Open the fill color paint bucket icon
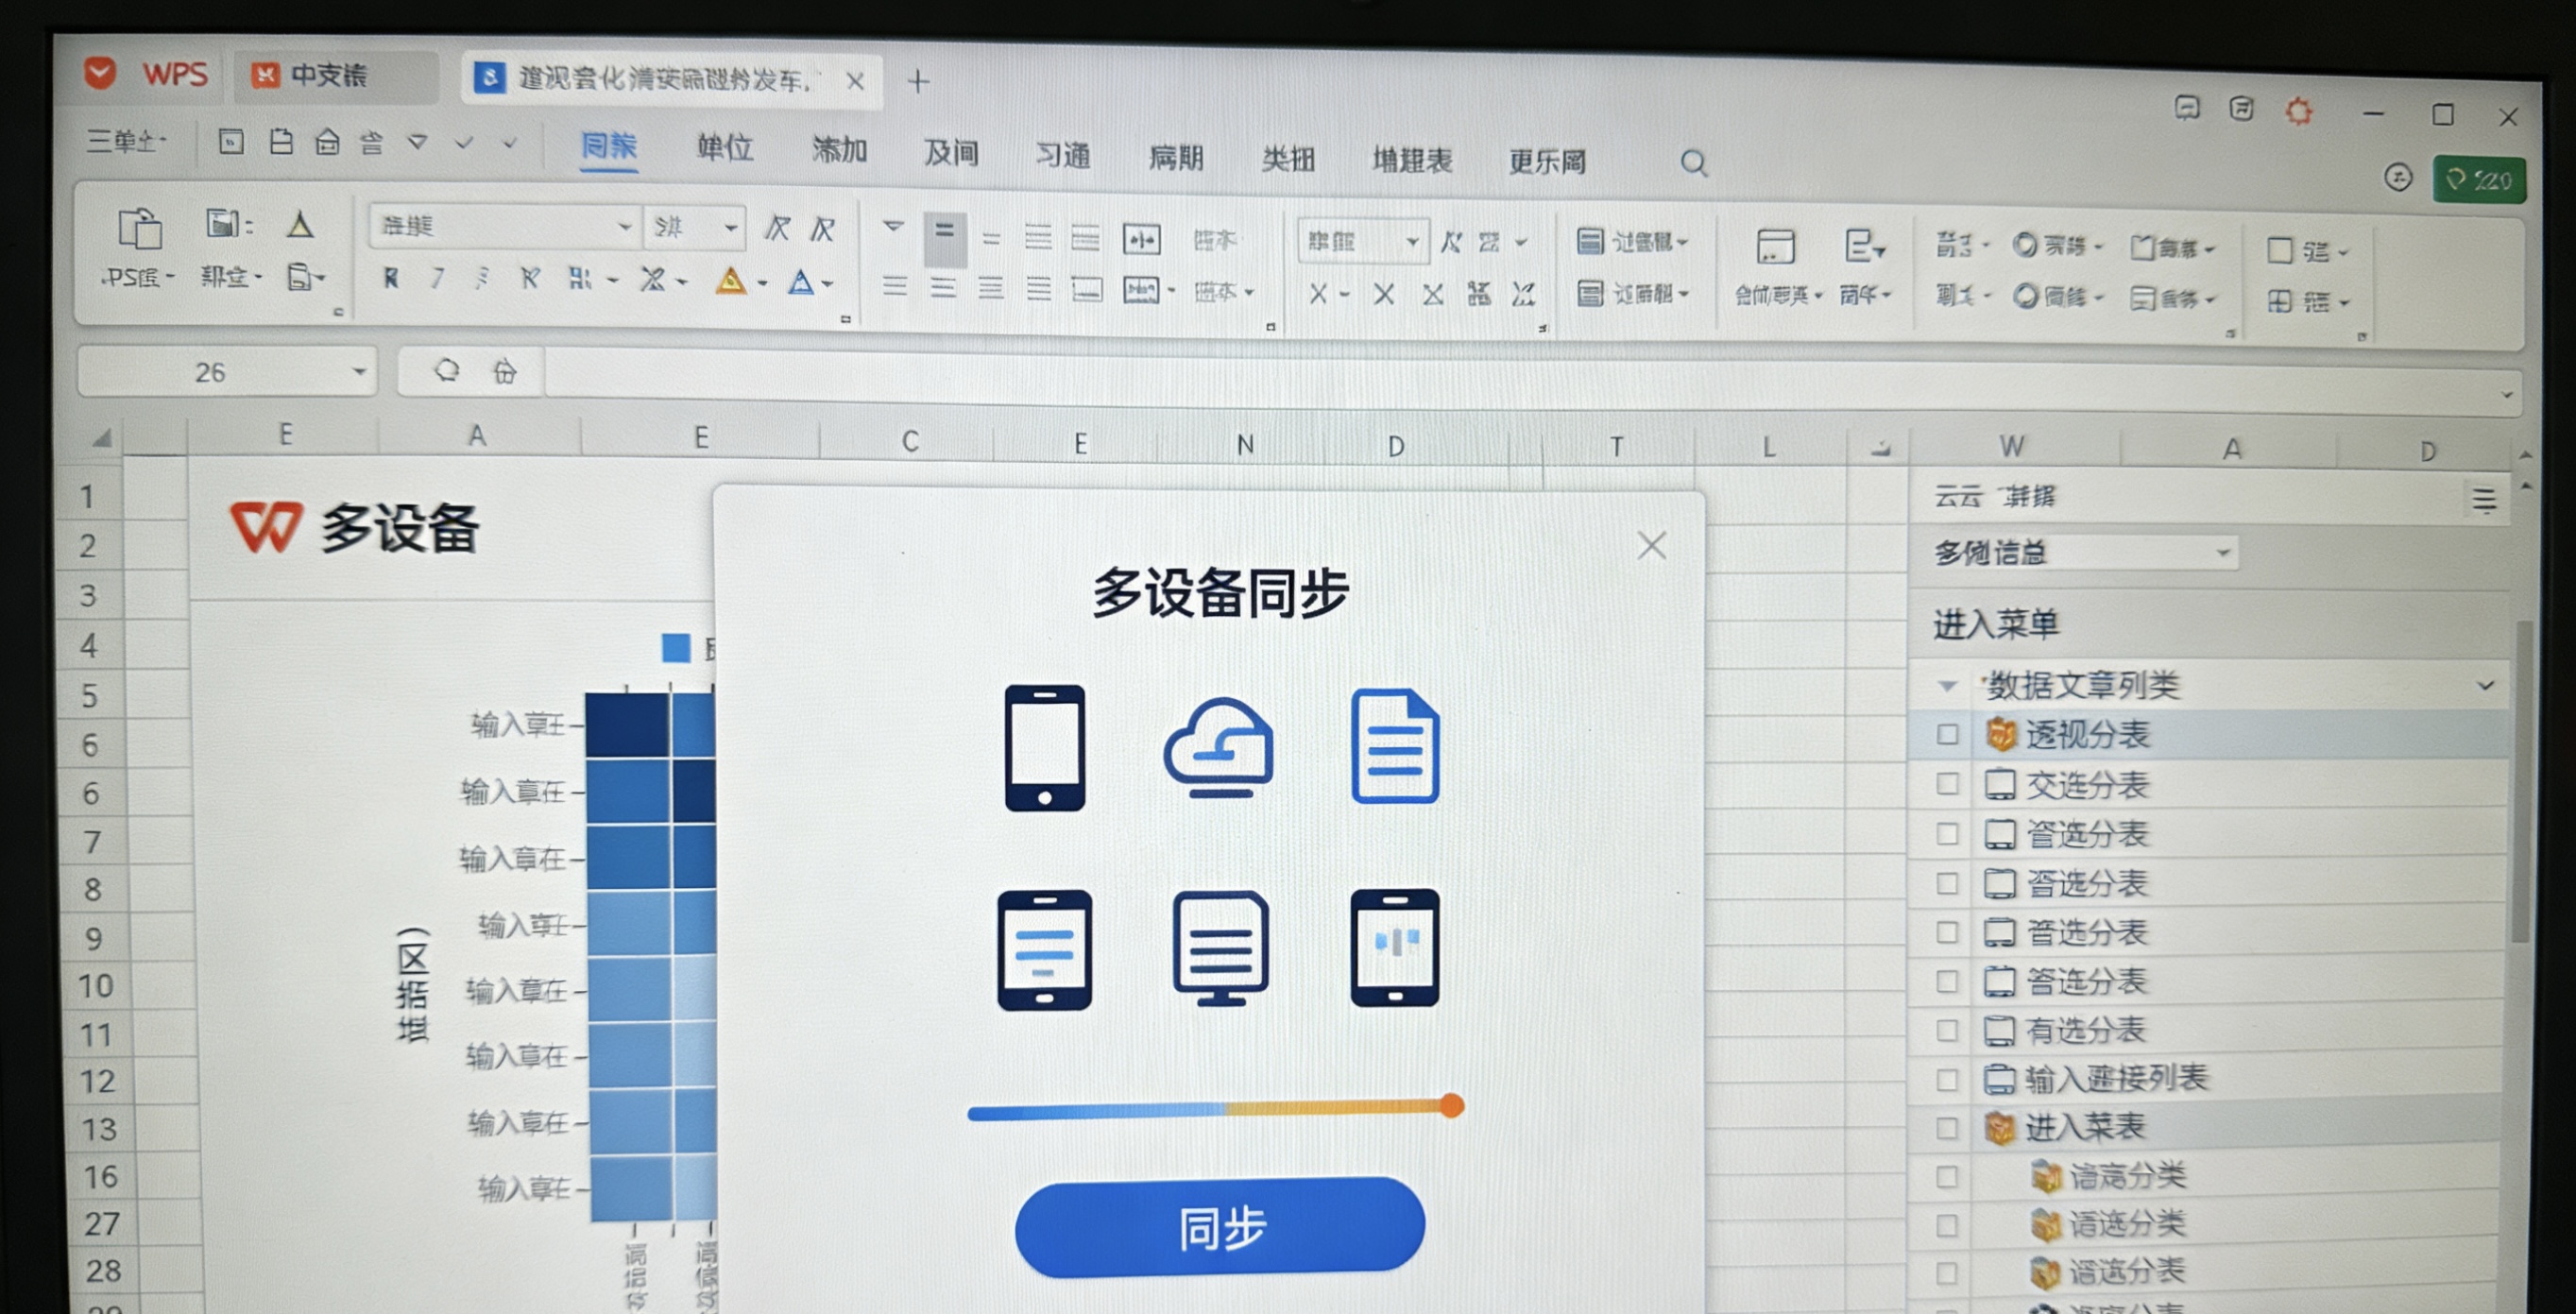 (730, 281)
